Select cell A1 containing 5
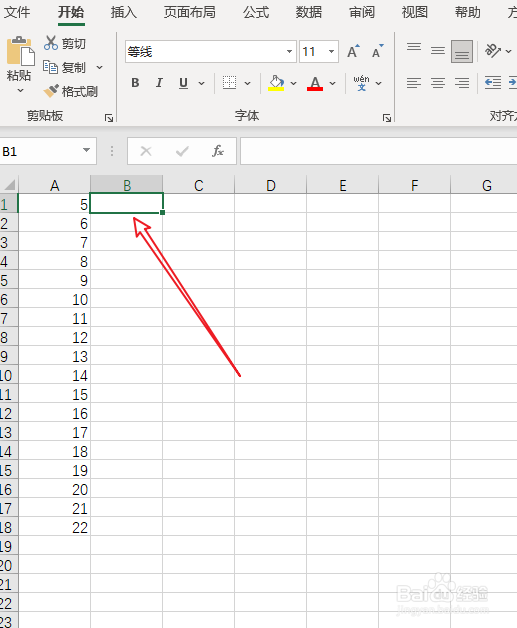 54,204
